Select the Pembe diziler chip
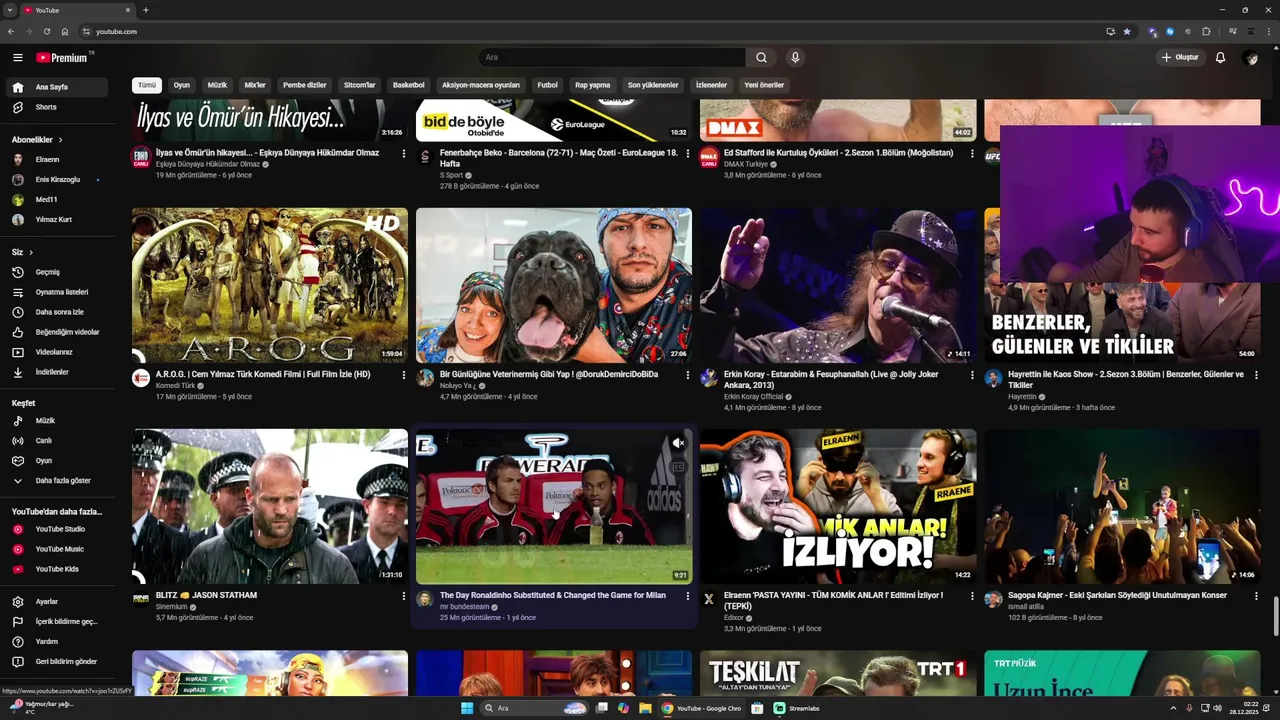Screen dimensions: 1280x720 [x=305, y=85]
